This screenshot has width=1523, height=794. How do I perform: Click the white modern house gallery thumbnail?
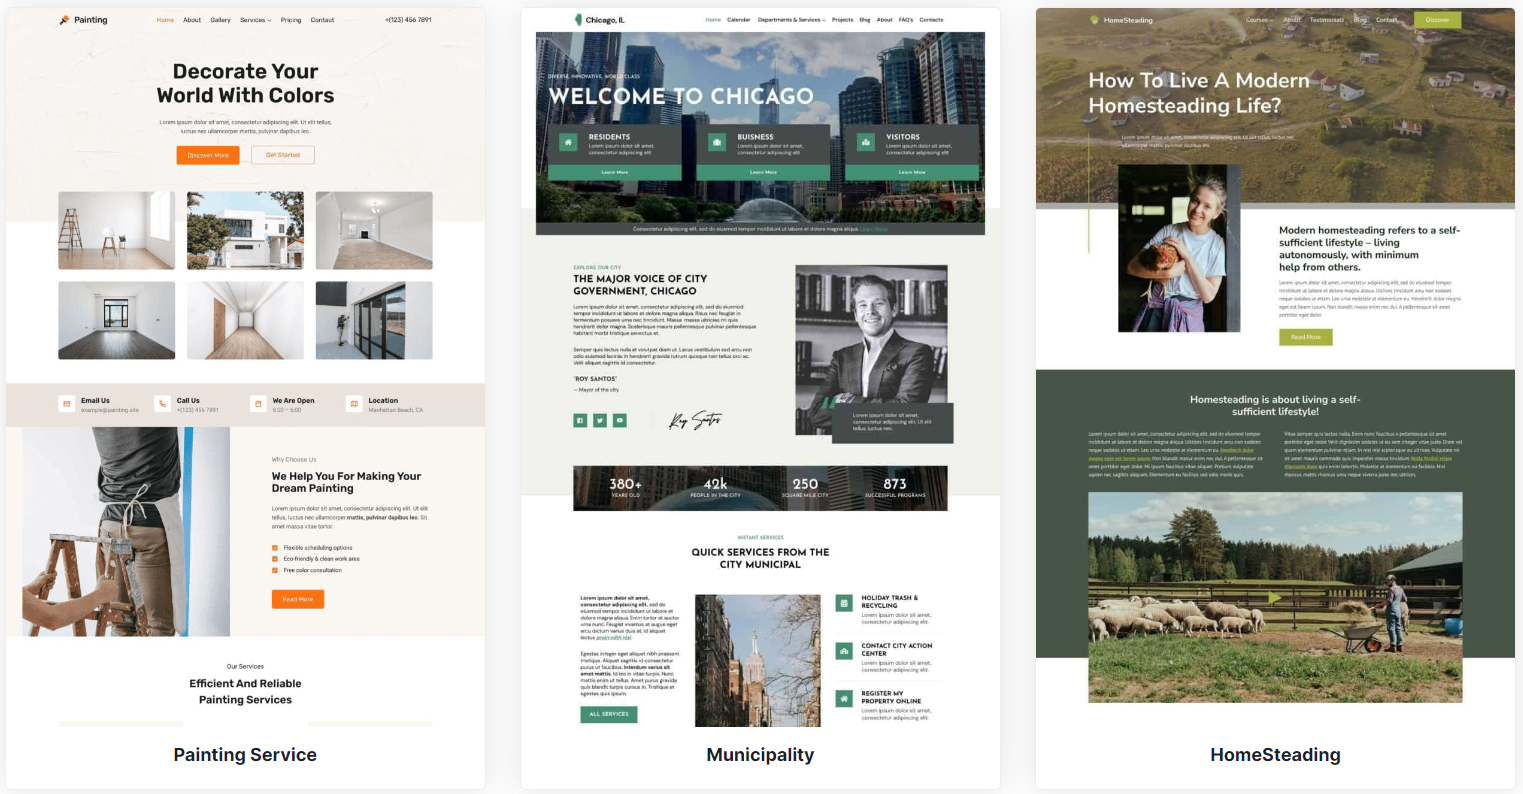point(245,231)
